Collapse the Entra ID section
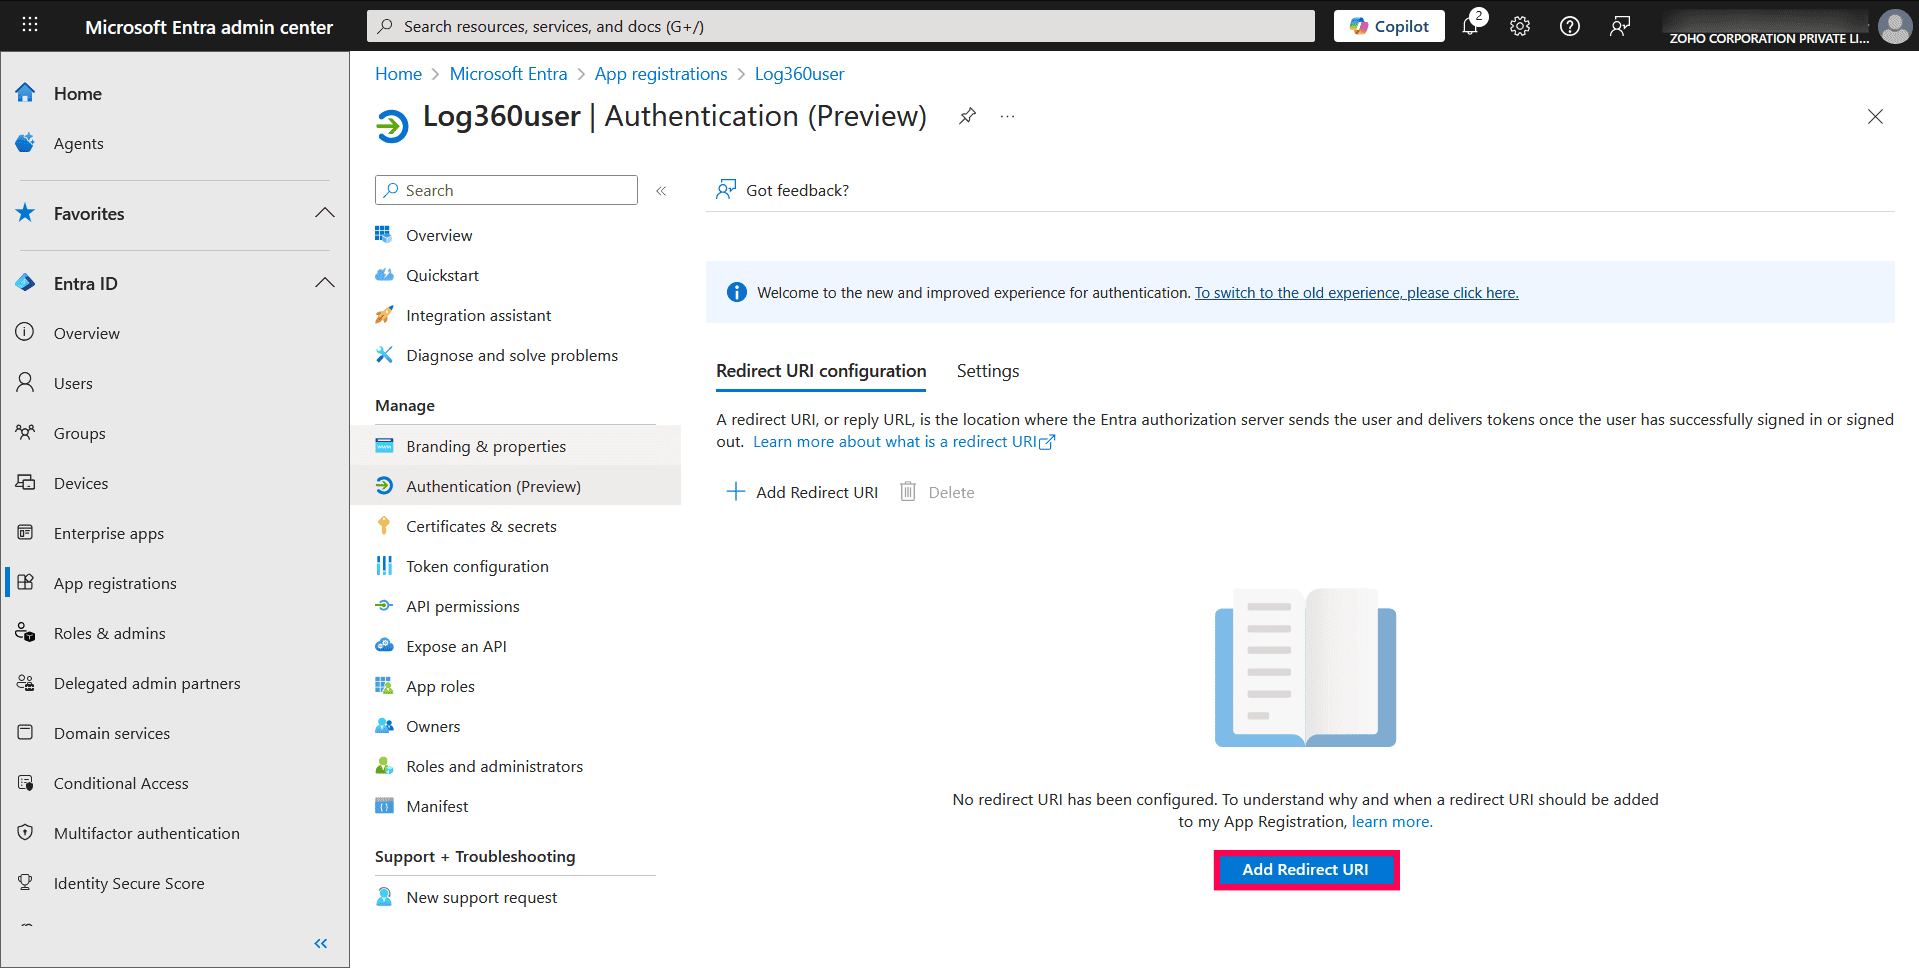Viewport: 1919px width, 968px height. click(x=324, y=283)
